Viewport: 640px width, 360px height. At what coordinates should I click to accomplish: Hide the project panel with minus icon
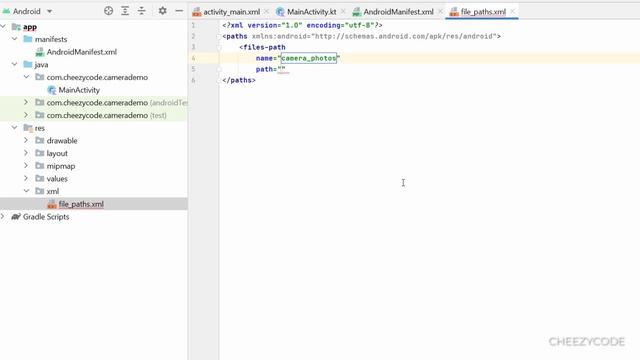point(179,11)
